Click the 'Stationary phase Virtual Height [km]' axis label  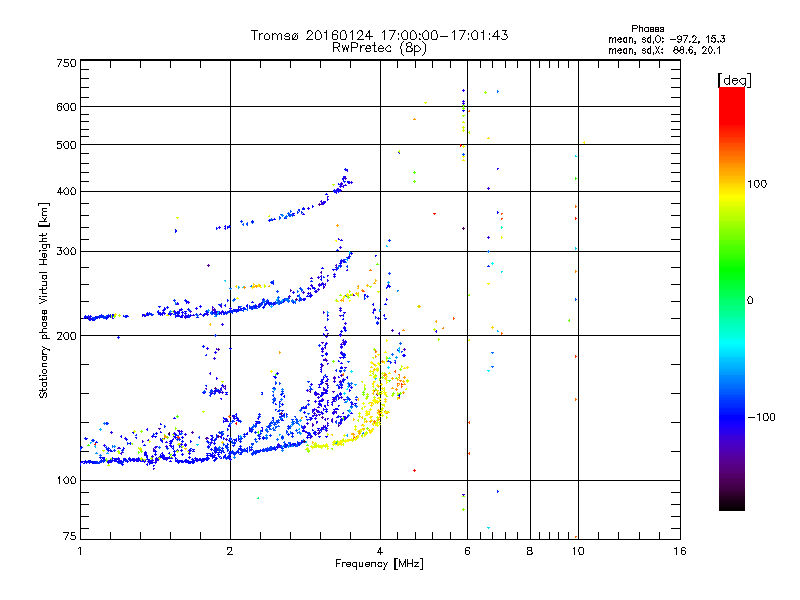pyautogui.click(x=44, y=300)
